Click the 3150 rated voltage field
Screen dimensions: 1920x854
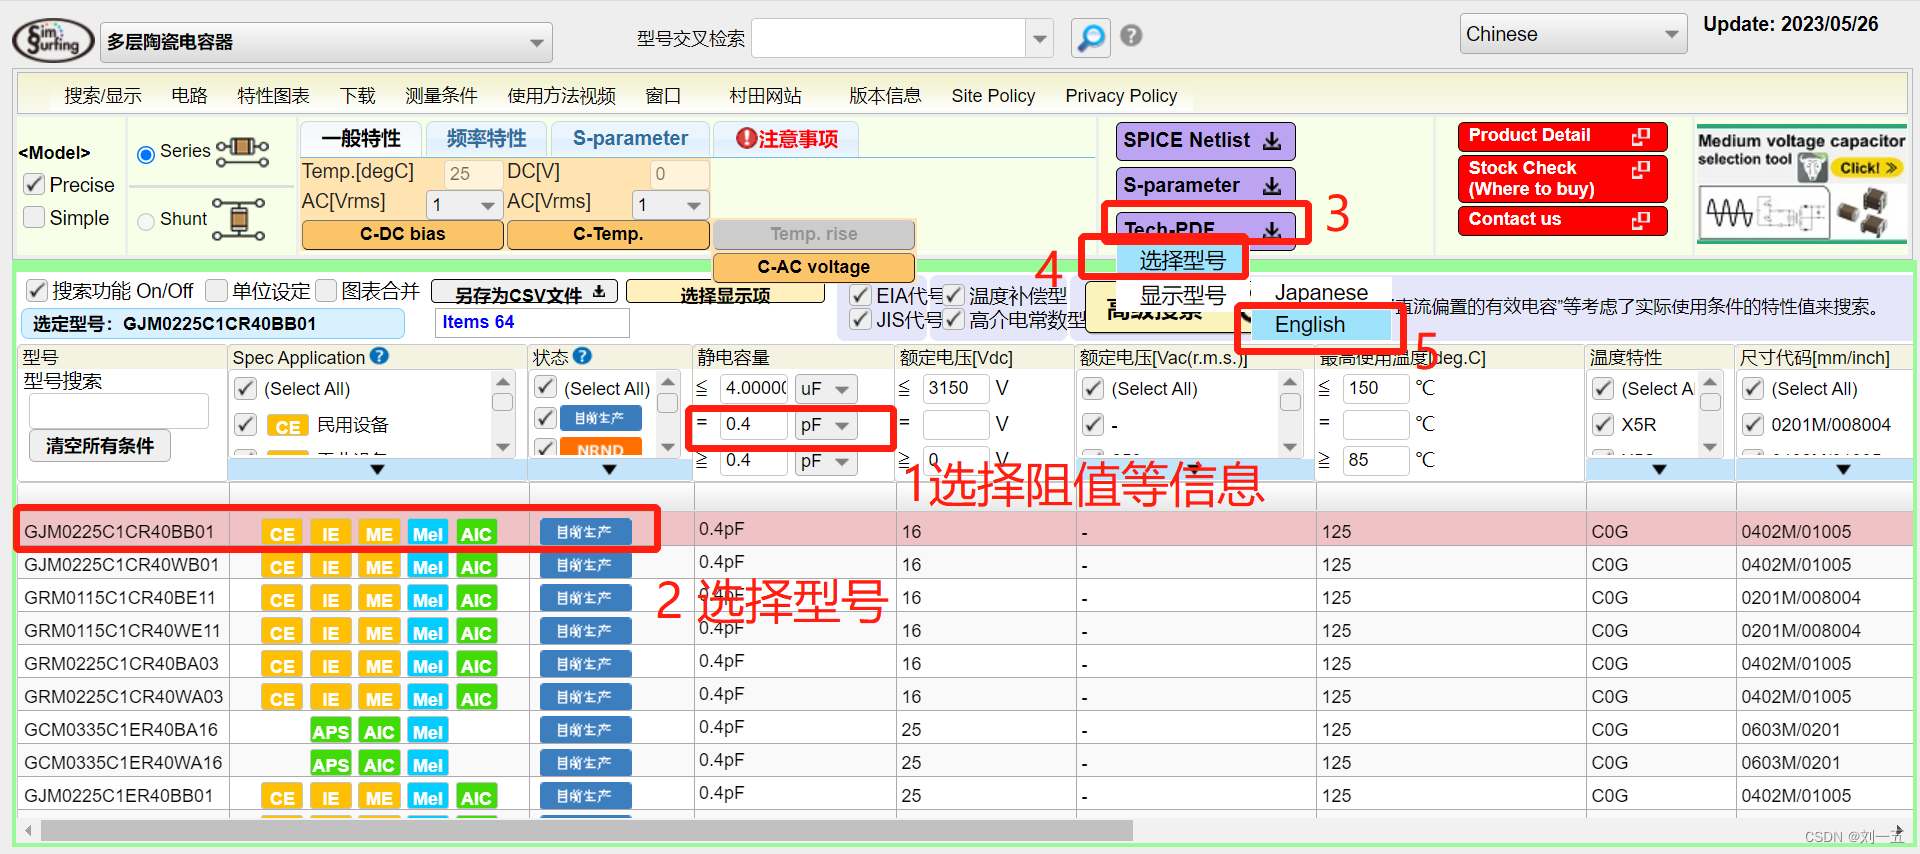955,388
